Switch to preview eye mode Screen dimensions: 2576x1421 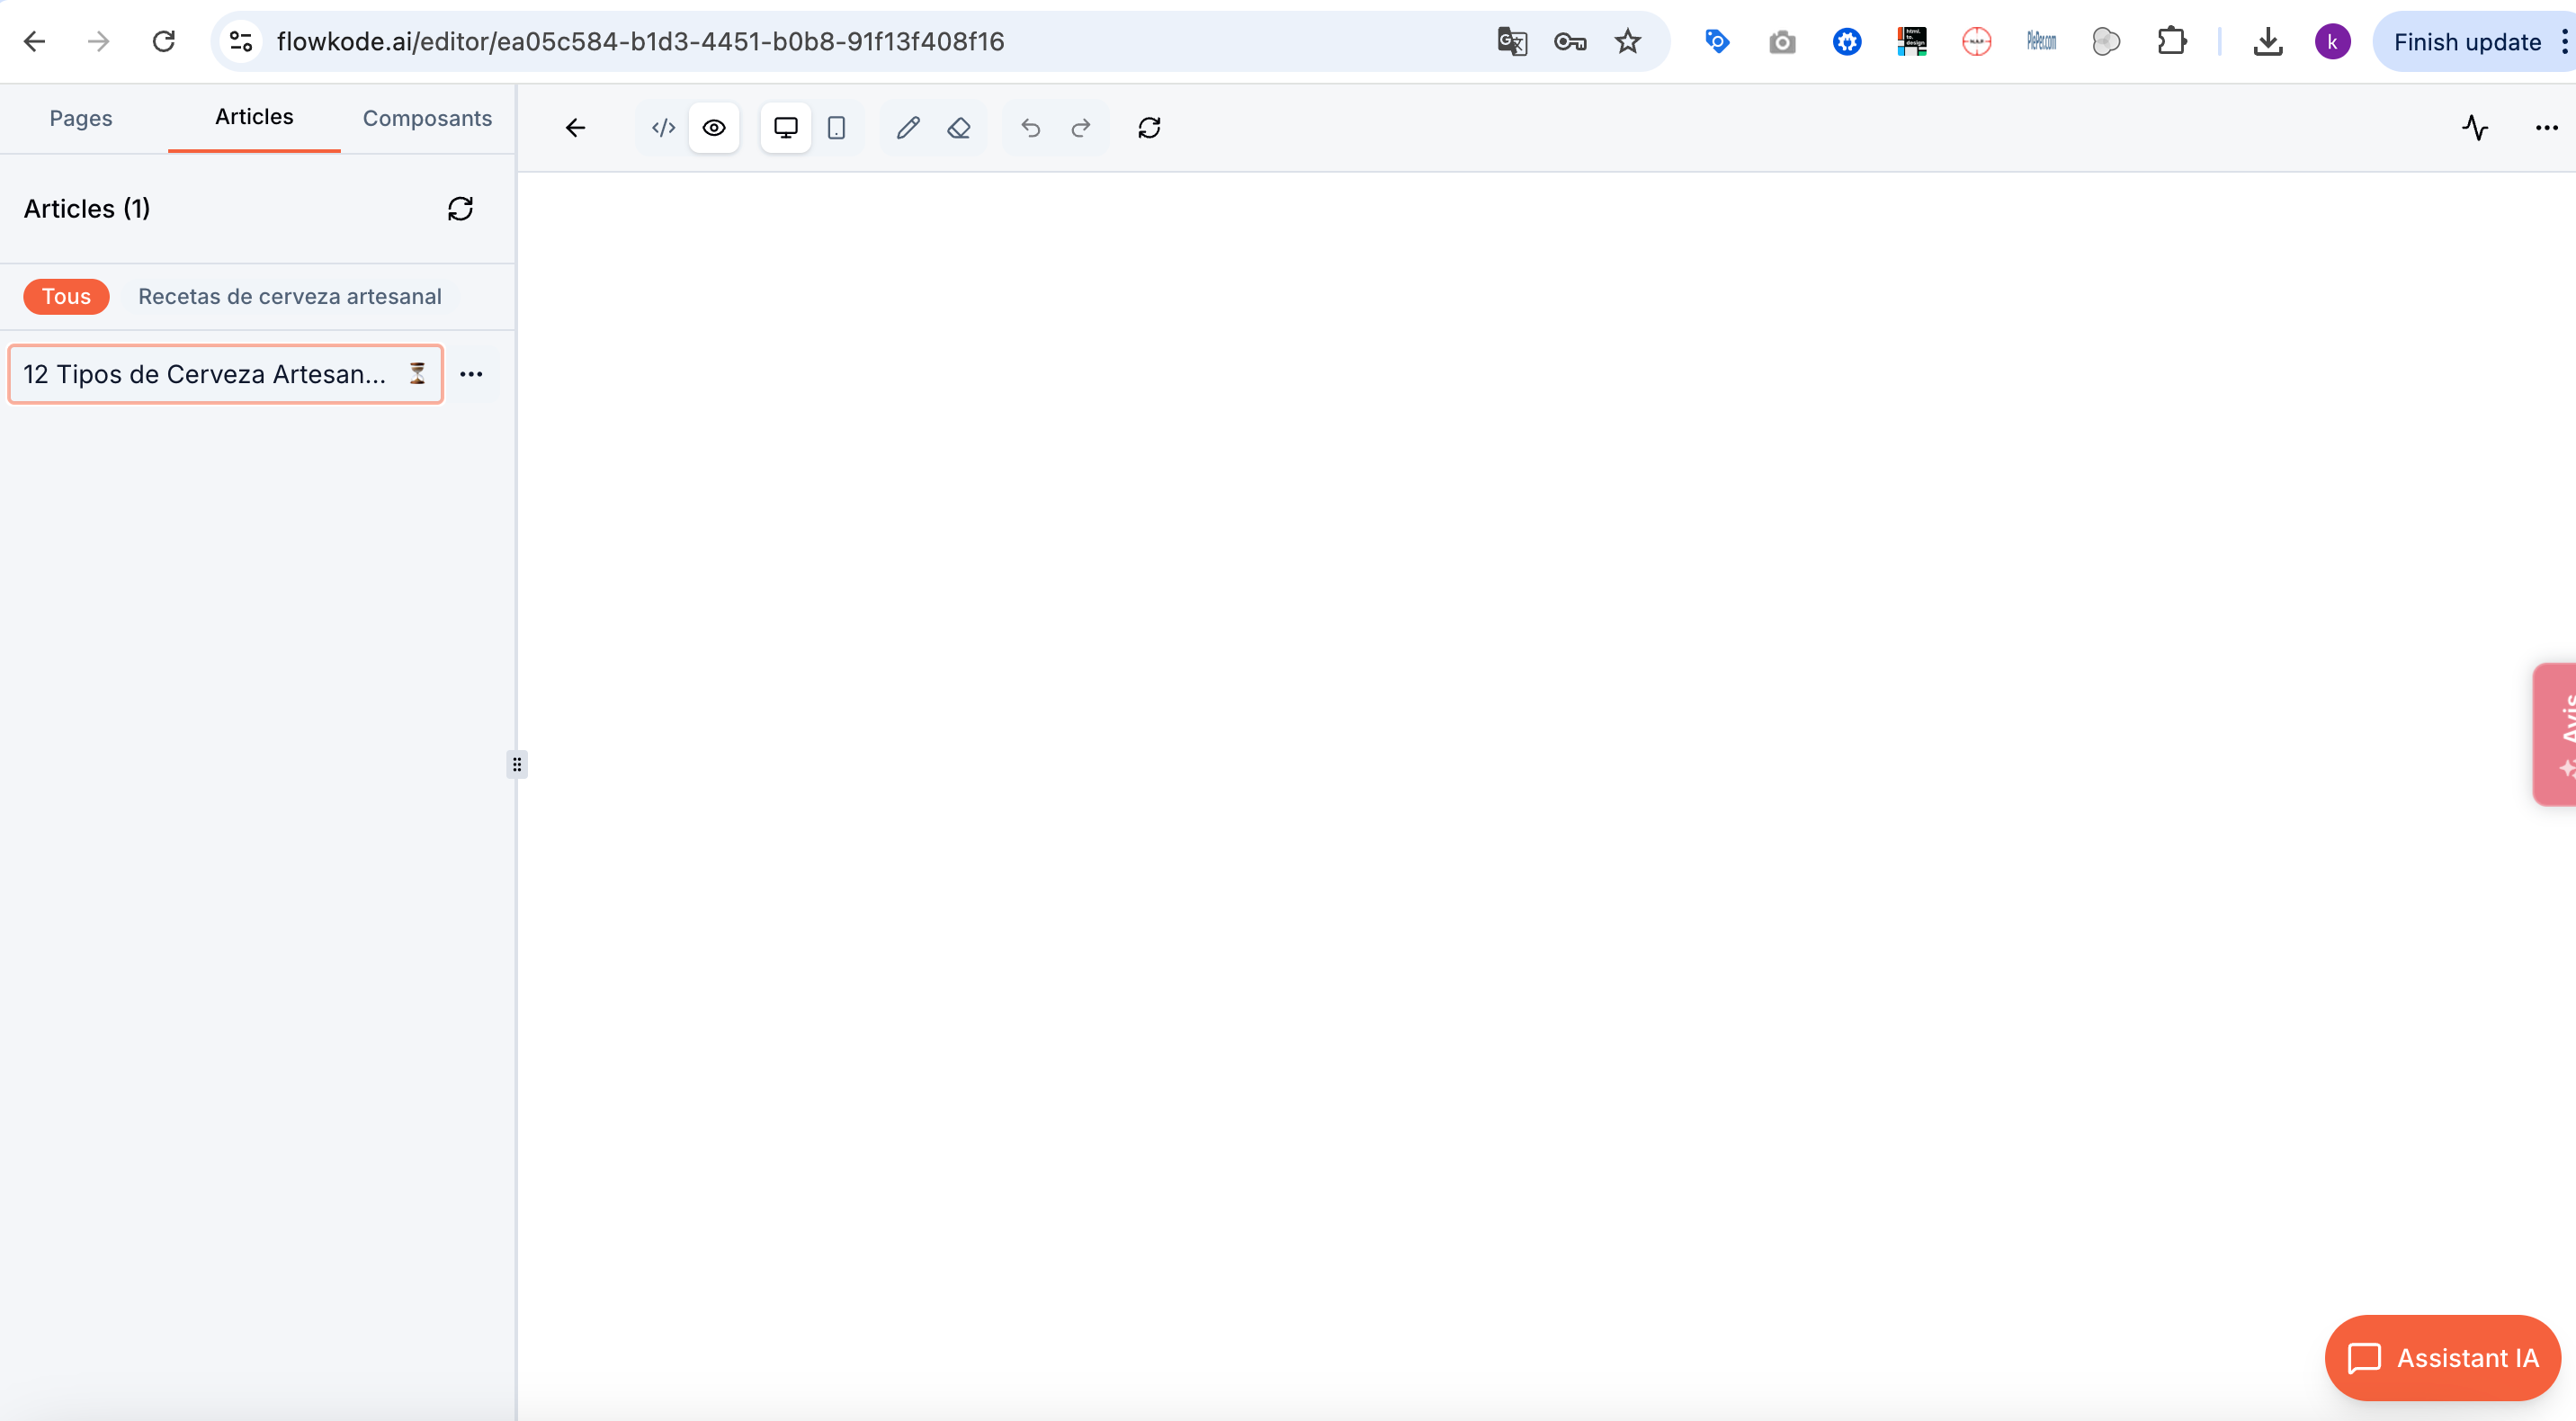pos(714,128)
